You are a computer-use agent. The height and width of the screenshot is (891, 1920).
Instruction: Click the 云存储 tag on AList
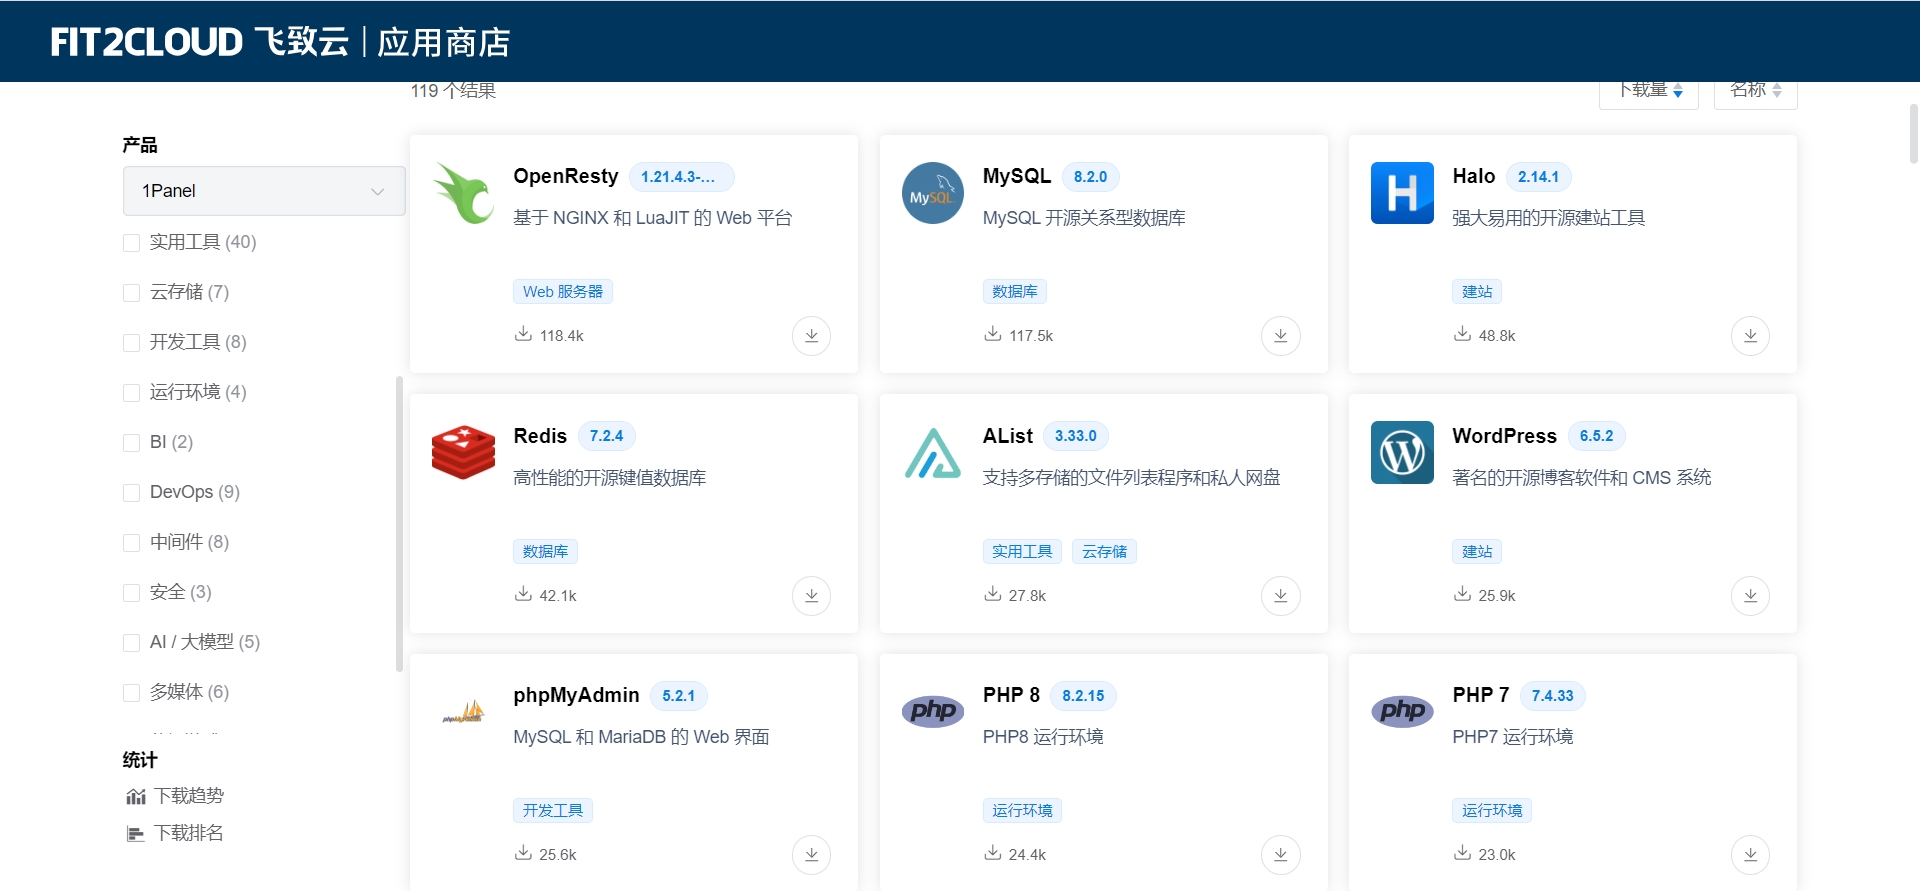tap(1104, 552)
